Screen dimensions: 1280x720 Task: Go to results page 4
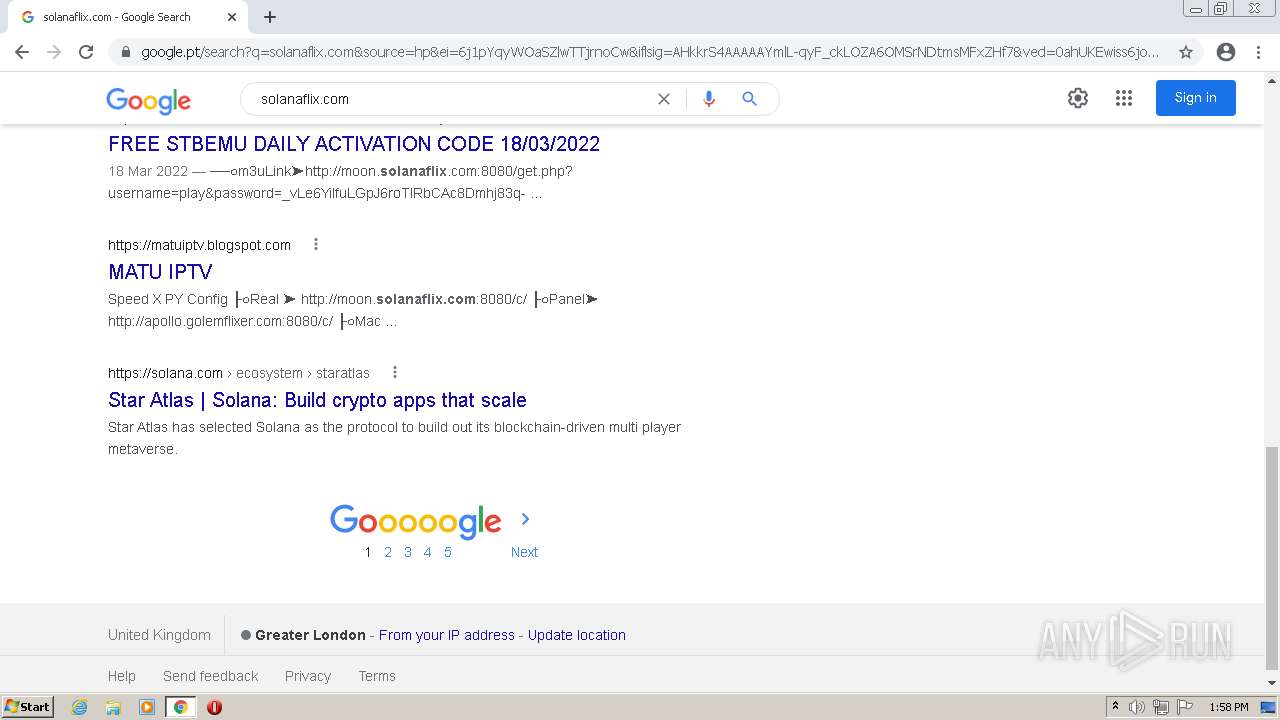[427, 552]
